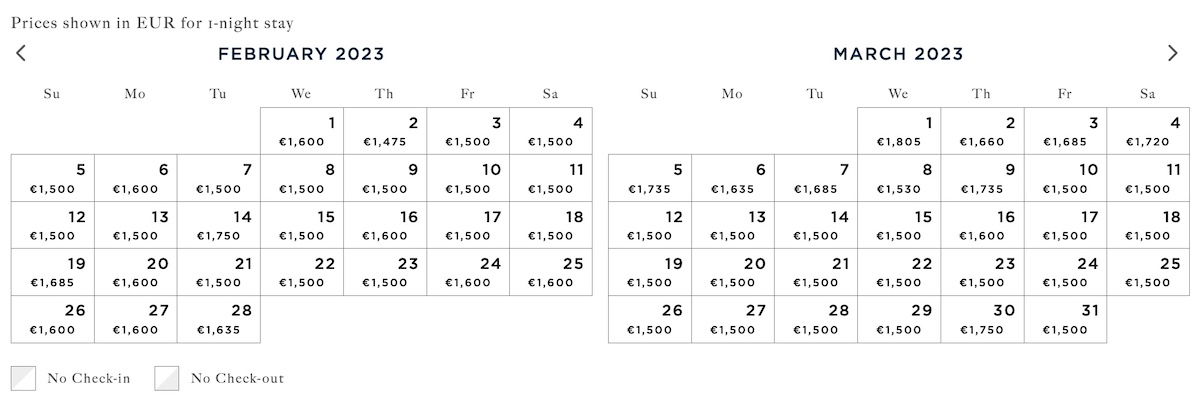This screenshot has width=1200, height=405.
Task: Pick March 8 at €1,530
Action: [899, 178]
